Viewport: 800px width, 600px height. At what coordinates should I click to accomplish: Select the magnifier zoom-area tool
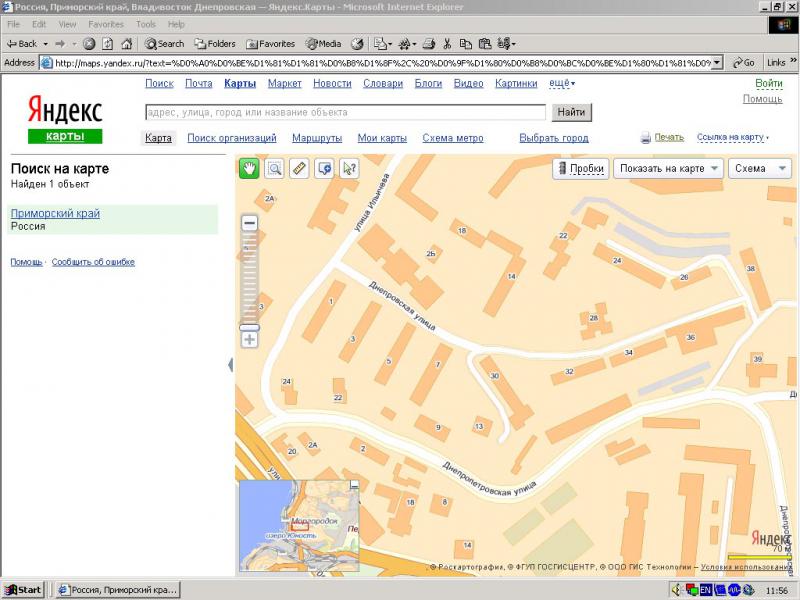tap(274, 168)
